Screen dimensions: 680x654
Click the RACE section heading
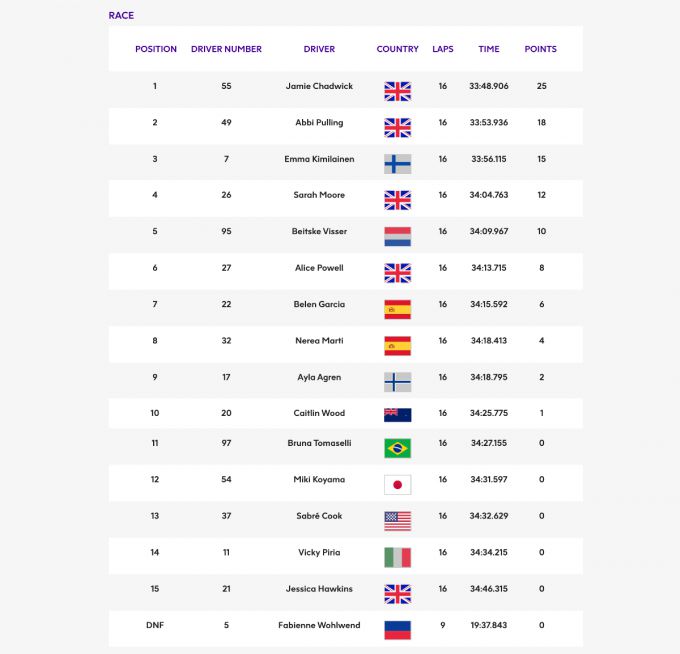click(121, 16)
